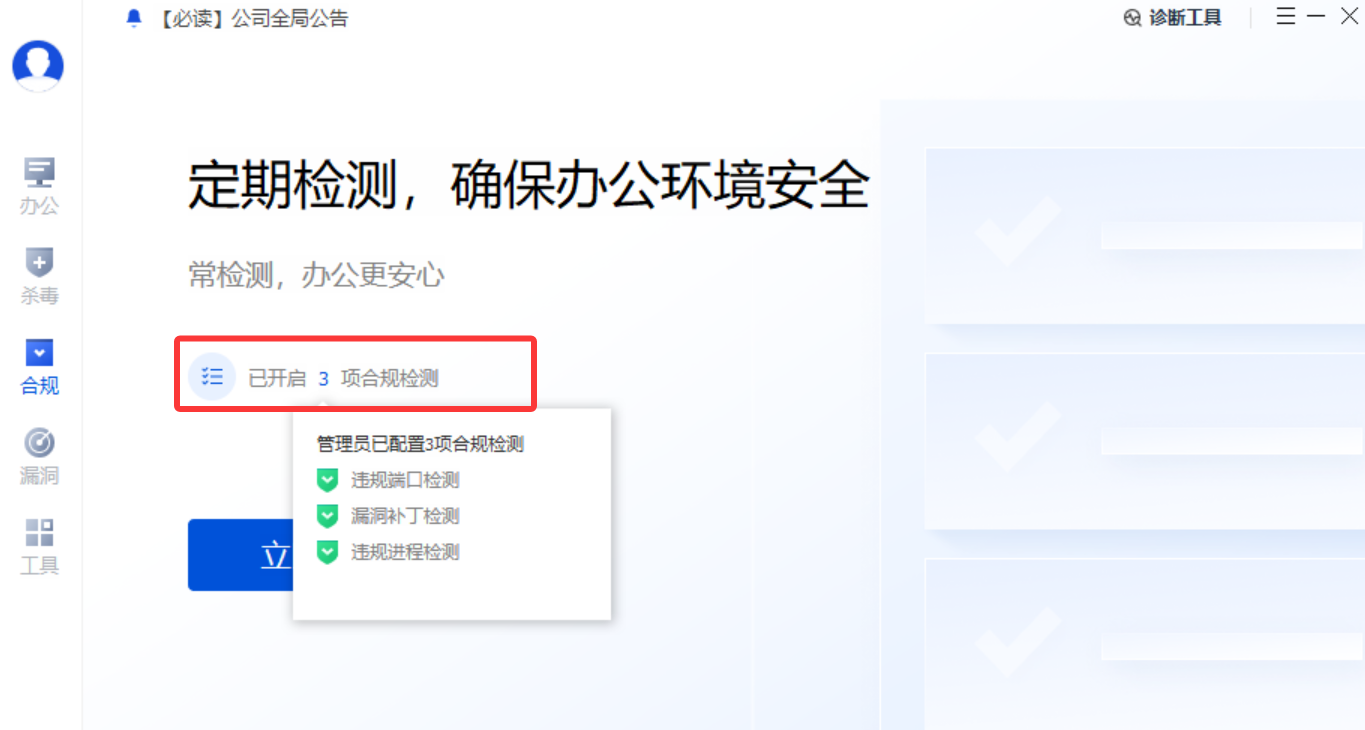Viewport: 1365px width, 730px height.
Task: Select 违规端口检测 in the popup
Action: pyautogui.click(x=405, y=481)
